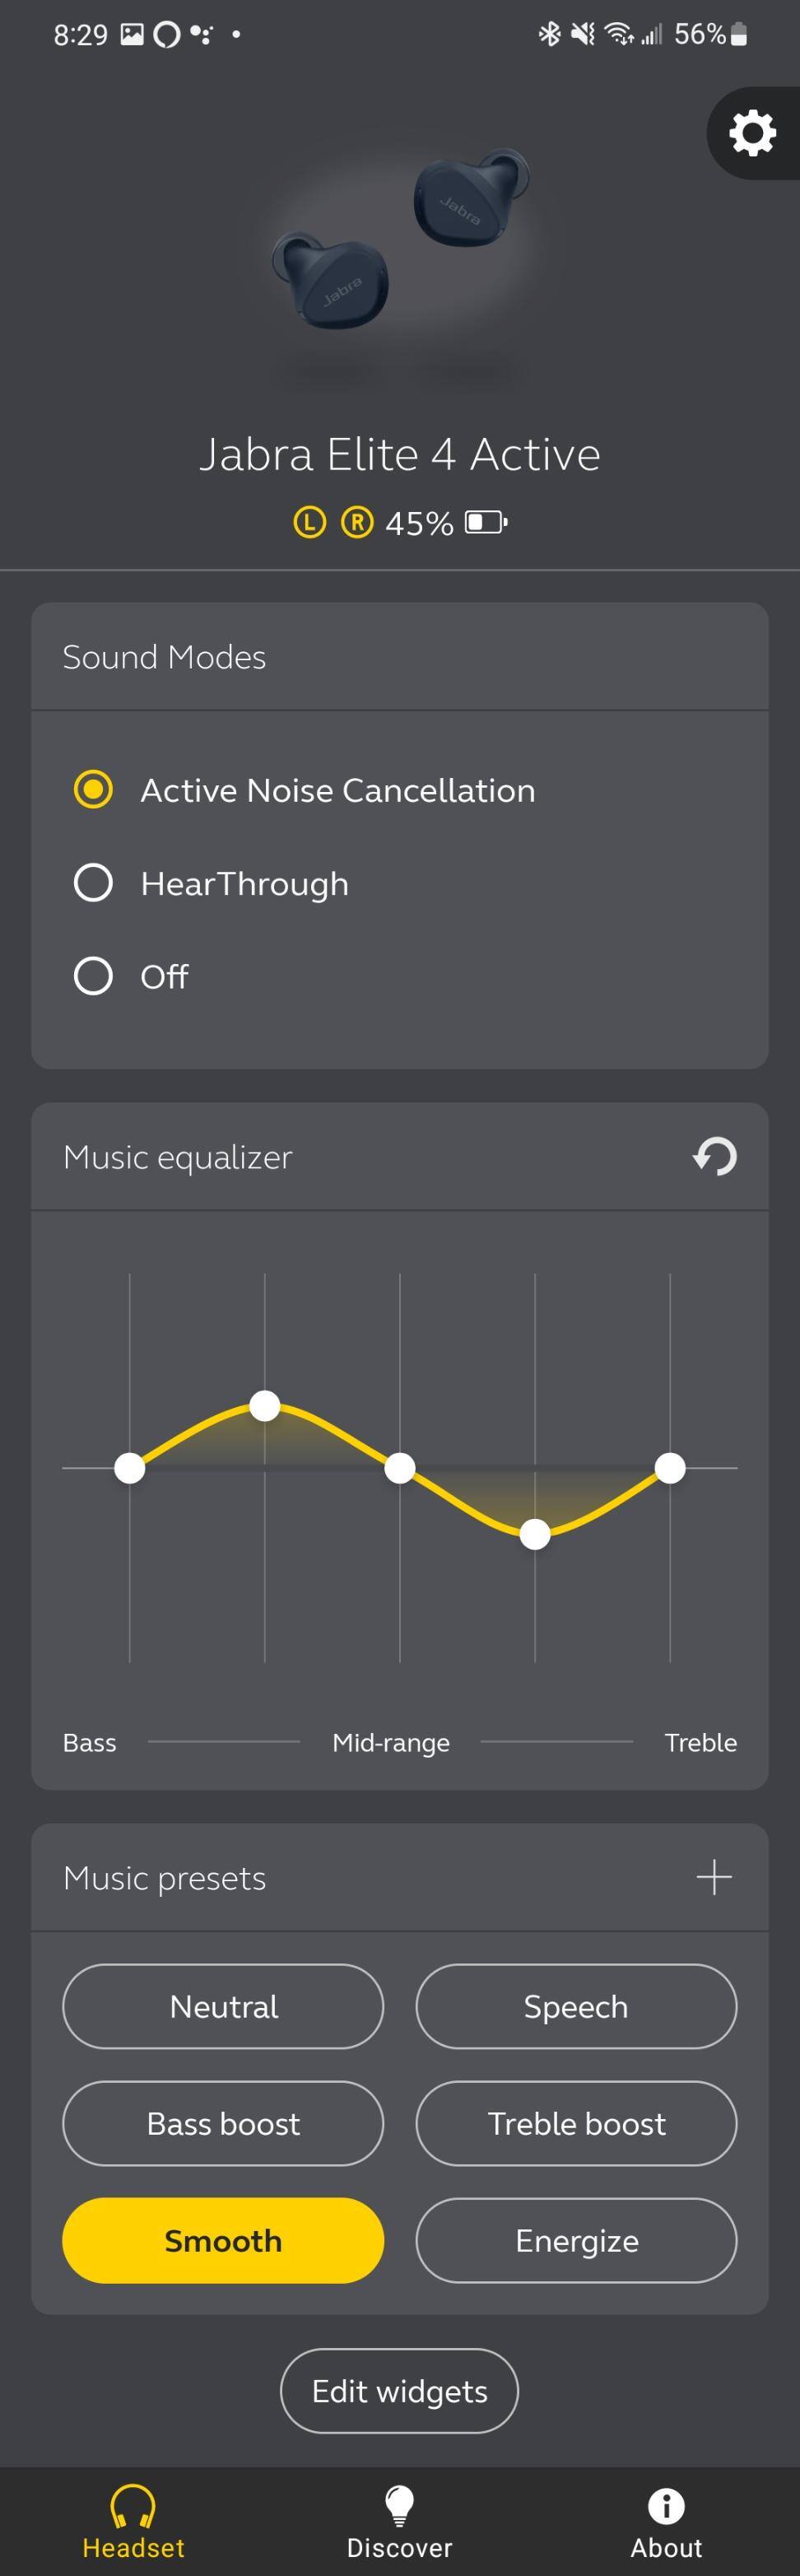Select Active Noise Cancellation sound mode

(93, 790)
